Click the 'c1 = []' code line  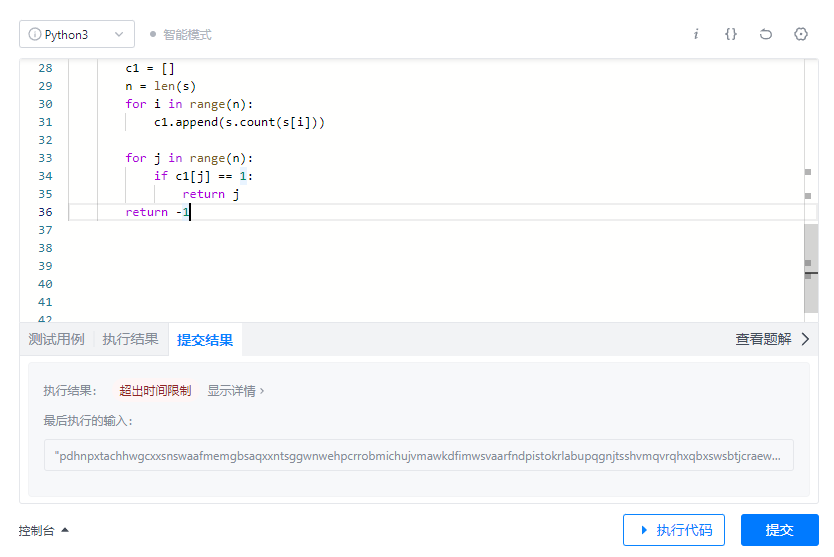click(150, 68)
